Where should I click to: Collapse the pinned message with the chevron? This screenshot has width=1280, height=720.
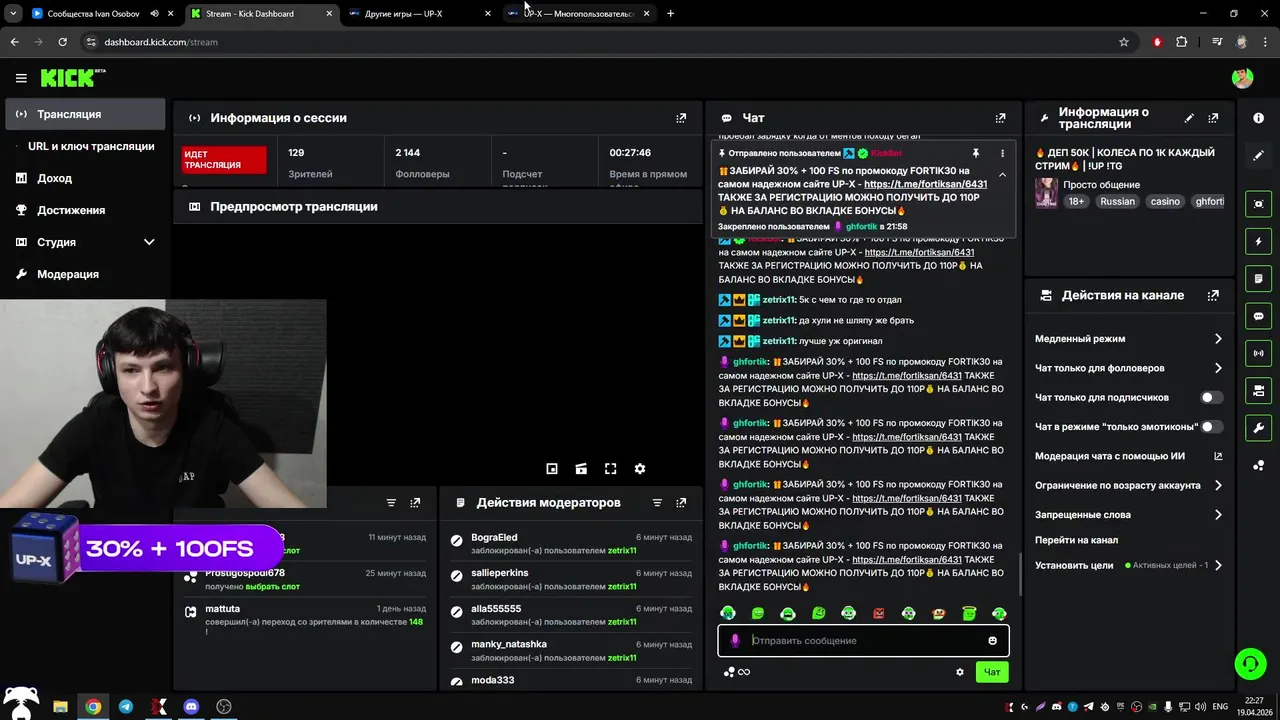(1002, 175)
